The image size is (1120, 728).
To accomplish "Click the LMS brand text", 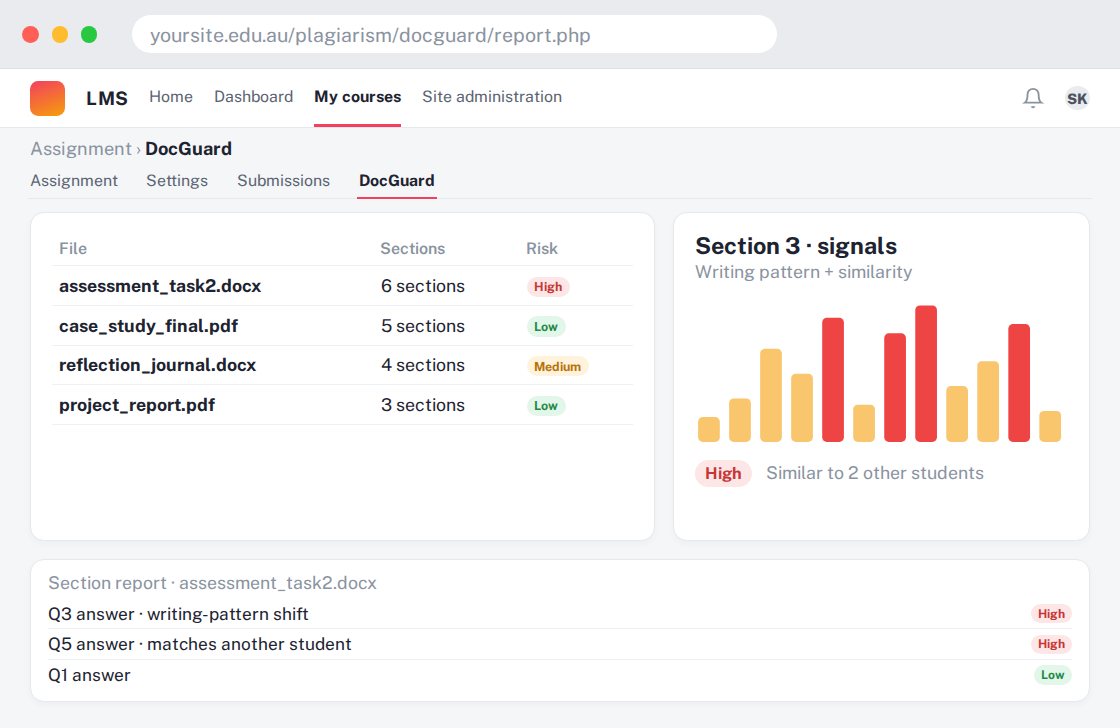I will [106, 98].
